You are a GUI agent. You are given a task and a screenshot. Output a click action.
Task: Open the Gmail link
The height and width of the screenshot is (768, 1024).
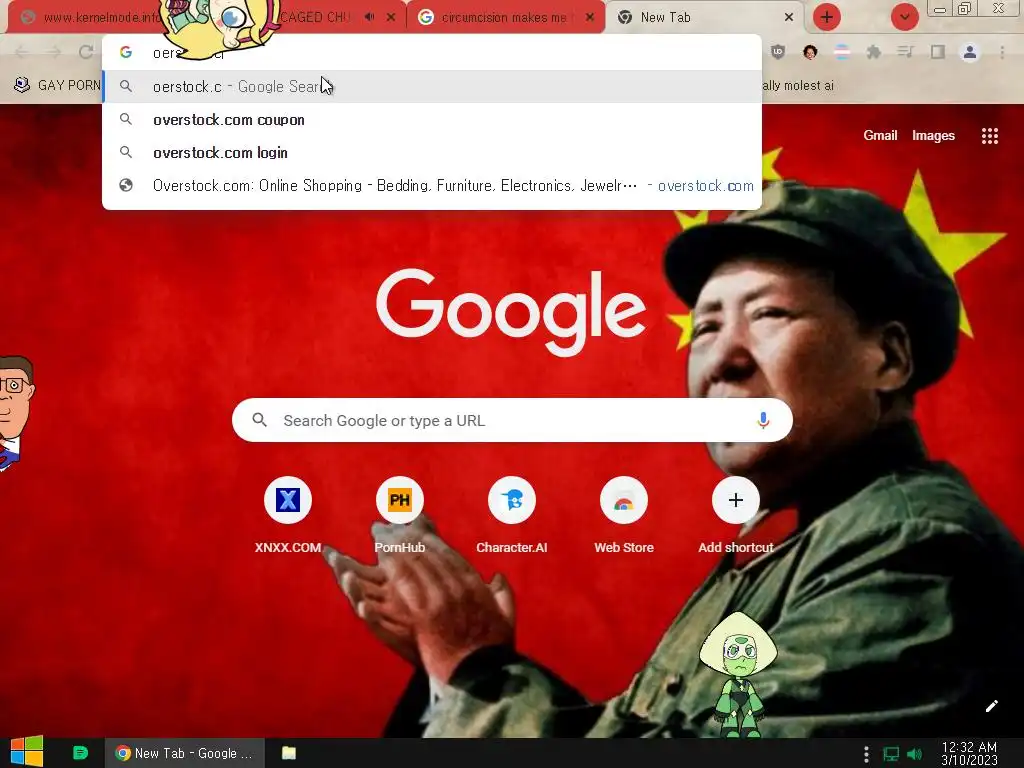880,135
